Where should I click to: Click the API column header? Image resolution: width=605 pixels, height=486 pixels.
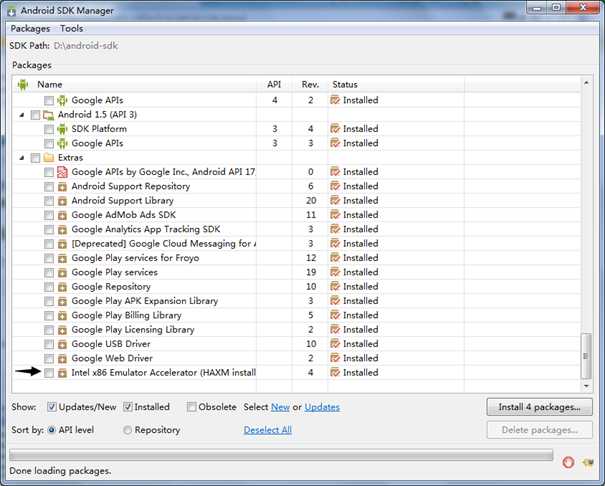pos(274,84)
